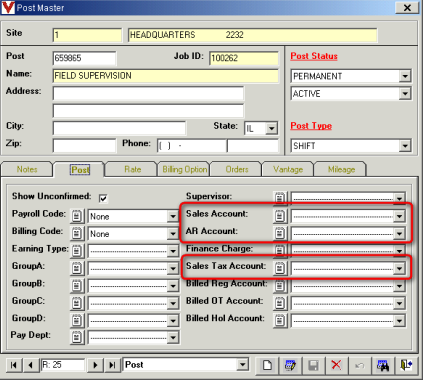Image resolution: width=423 pixels, height=380 pixels.
Task: Expand the Pay Dept dropdown
Action: point(173,338)
